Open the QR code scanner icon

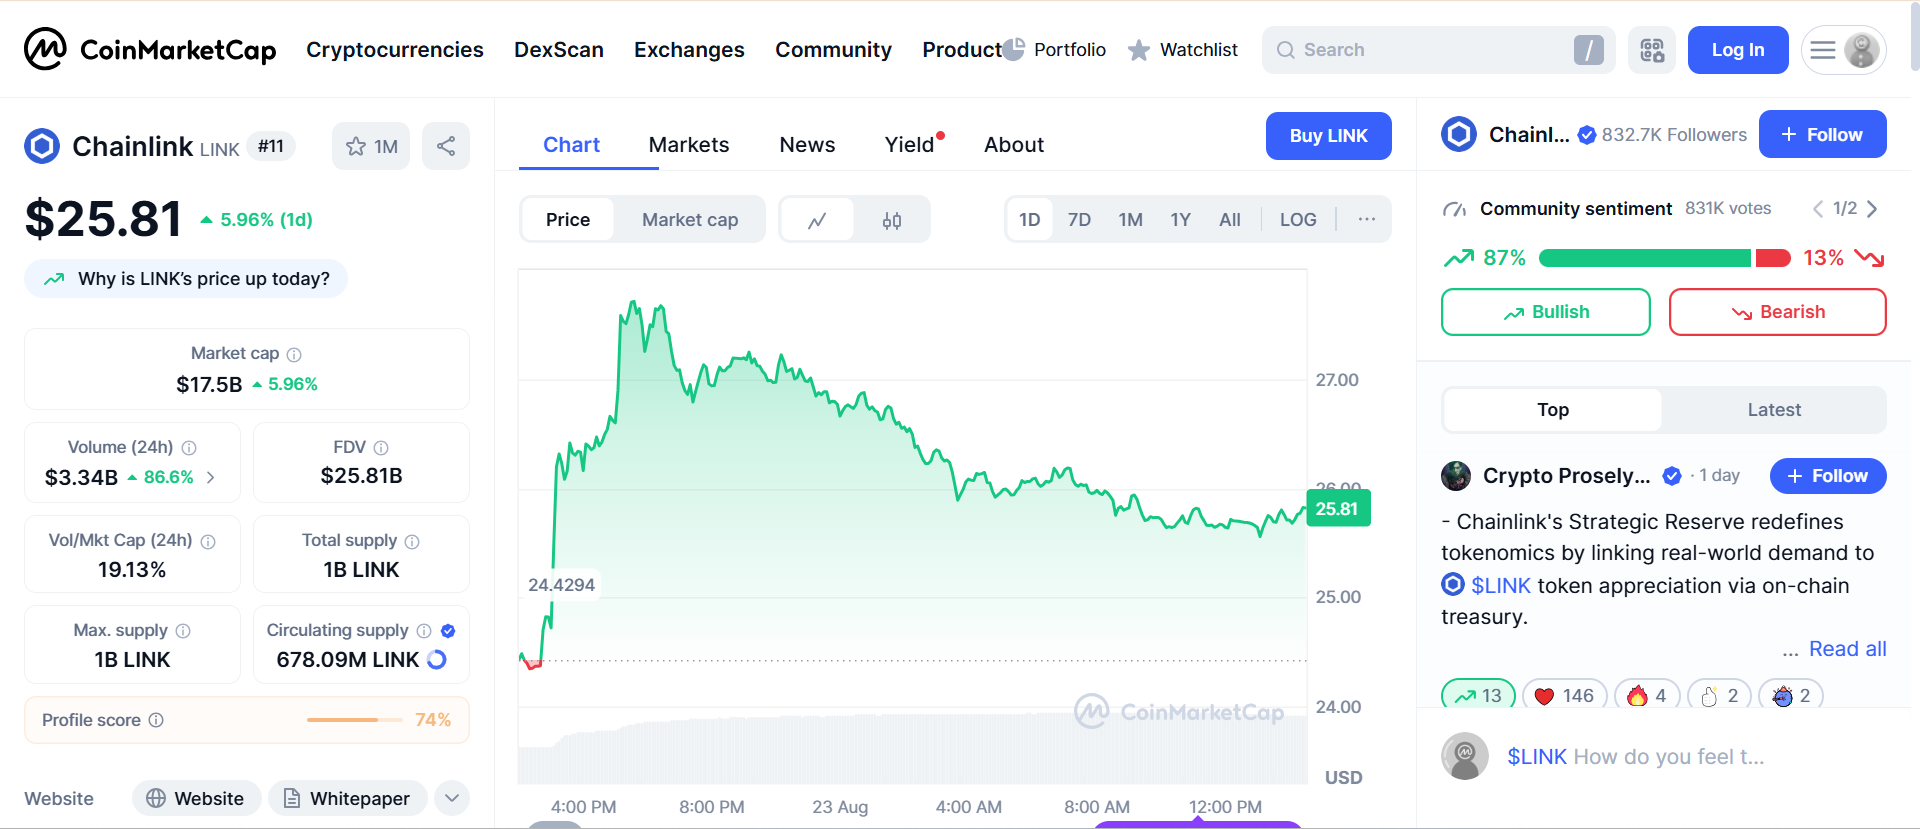[1652, 50]
